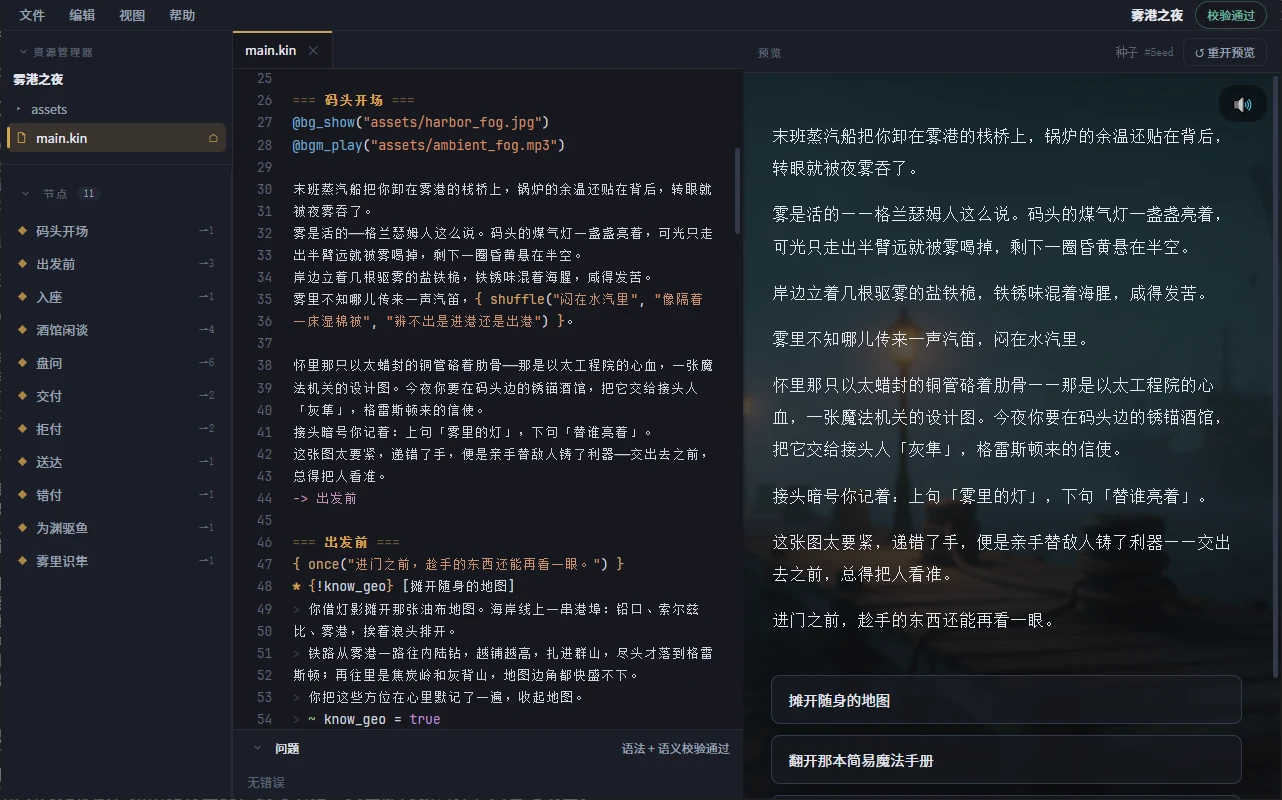Click diamond icon next to 酒馆闲谈
The height and width of the screenshot is (800, 1282).
(x=22, y=330)
